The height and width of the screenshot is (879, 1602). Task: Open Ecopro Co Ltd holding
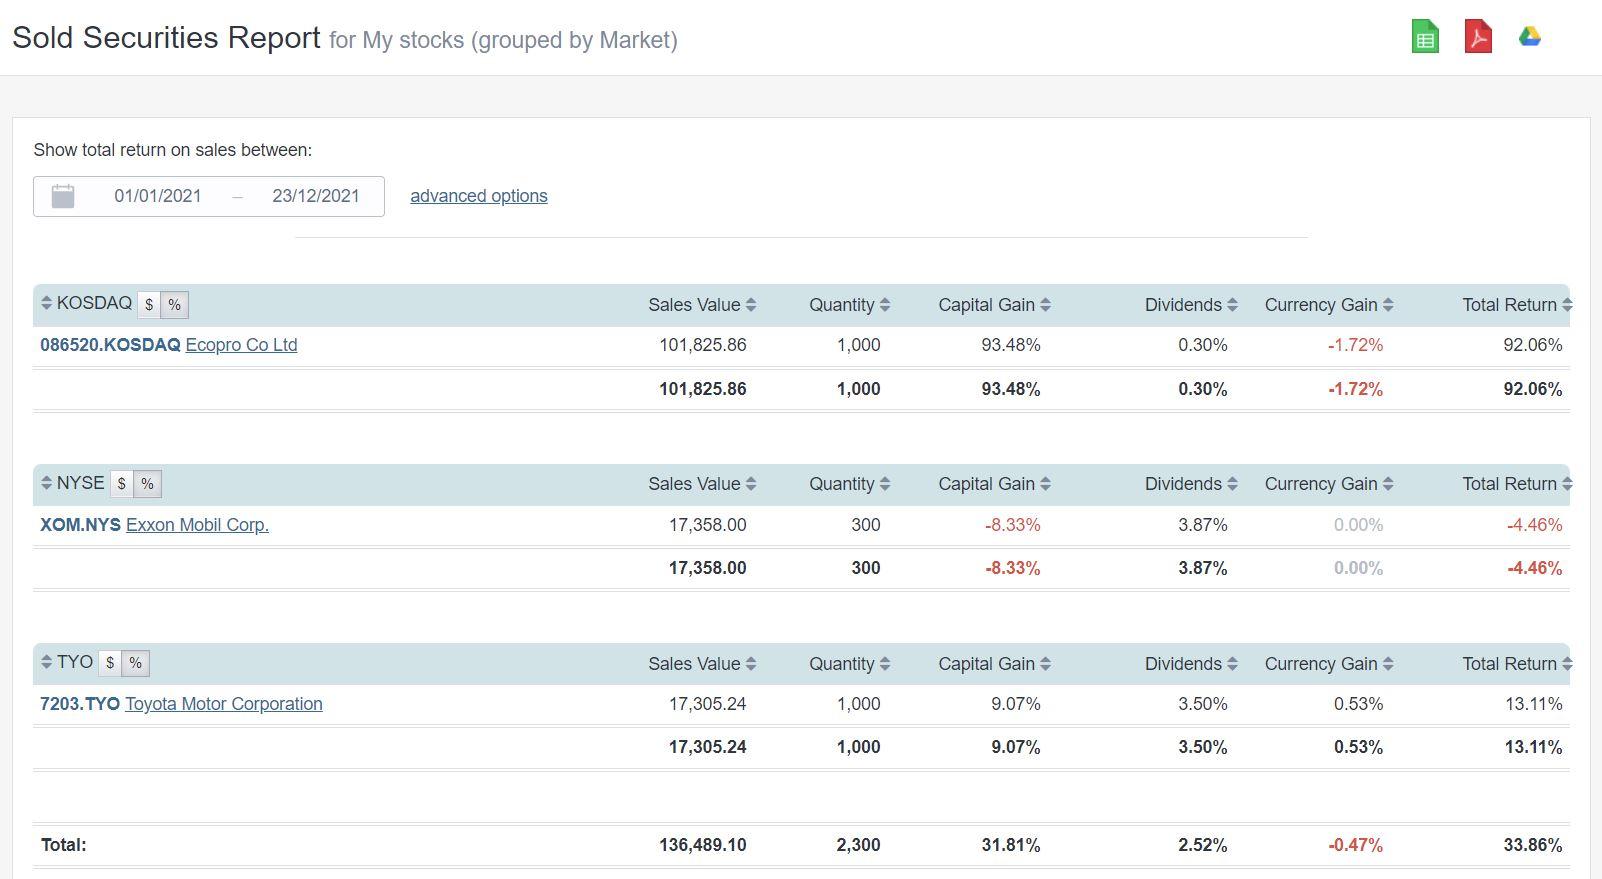pyautogui.click(x=241, y=345)
